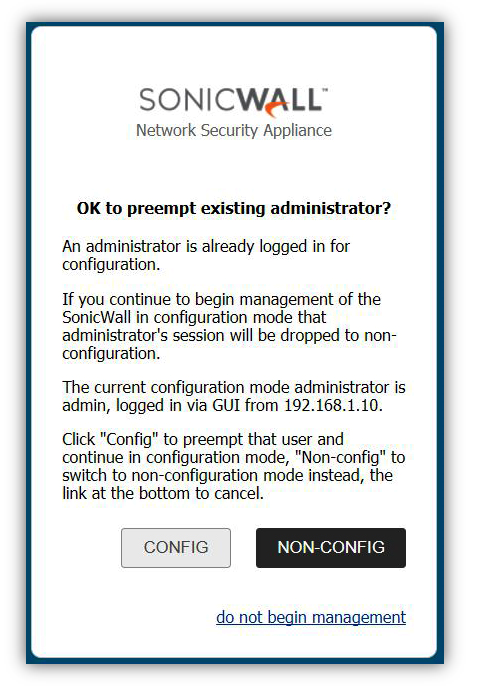This screenshot has width=477, height=695.
Task: Click the IP address 192.168.1.10
Action: coord(332,405)
